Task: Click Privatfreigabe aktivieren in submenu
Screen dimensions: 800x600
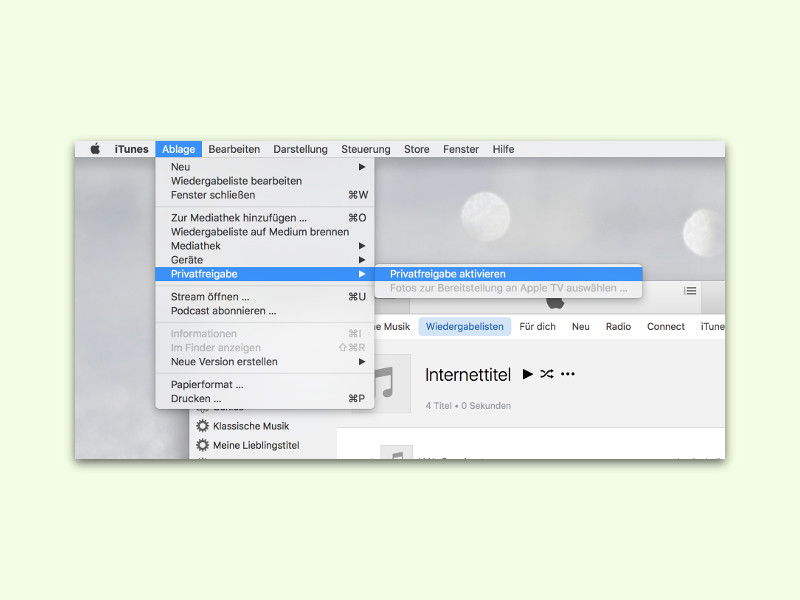Action: 508,274
